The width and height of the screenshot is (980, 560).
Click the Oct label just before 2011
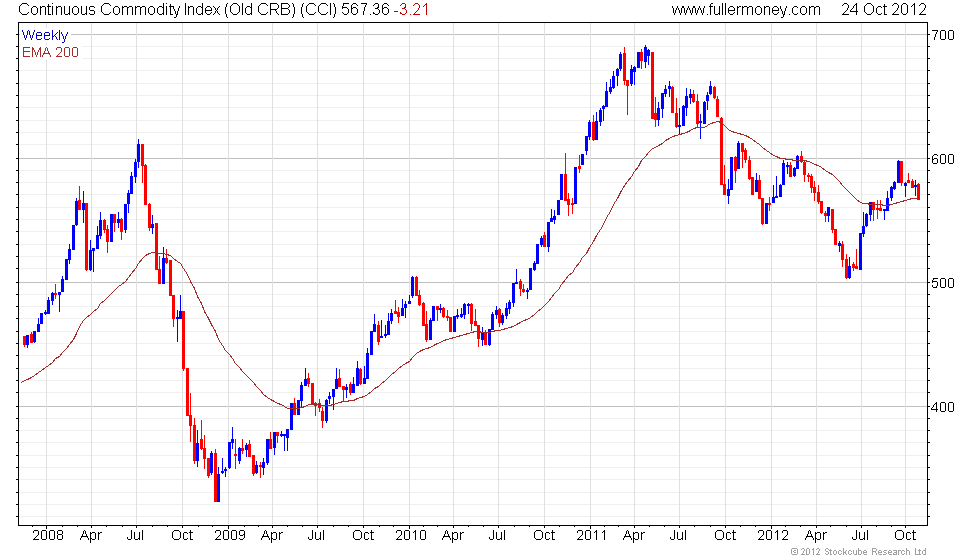tap(544, 536)
